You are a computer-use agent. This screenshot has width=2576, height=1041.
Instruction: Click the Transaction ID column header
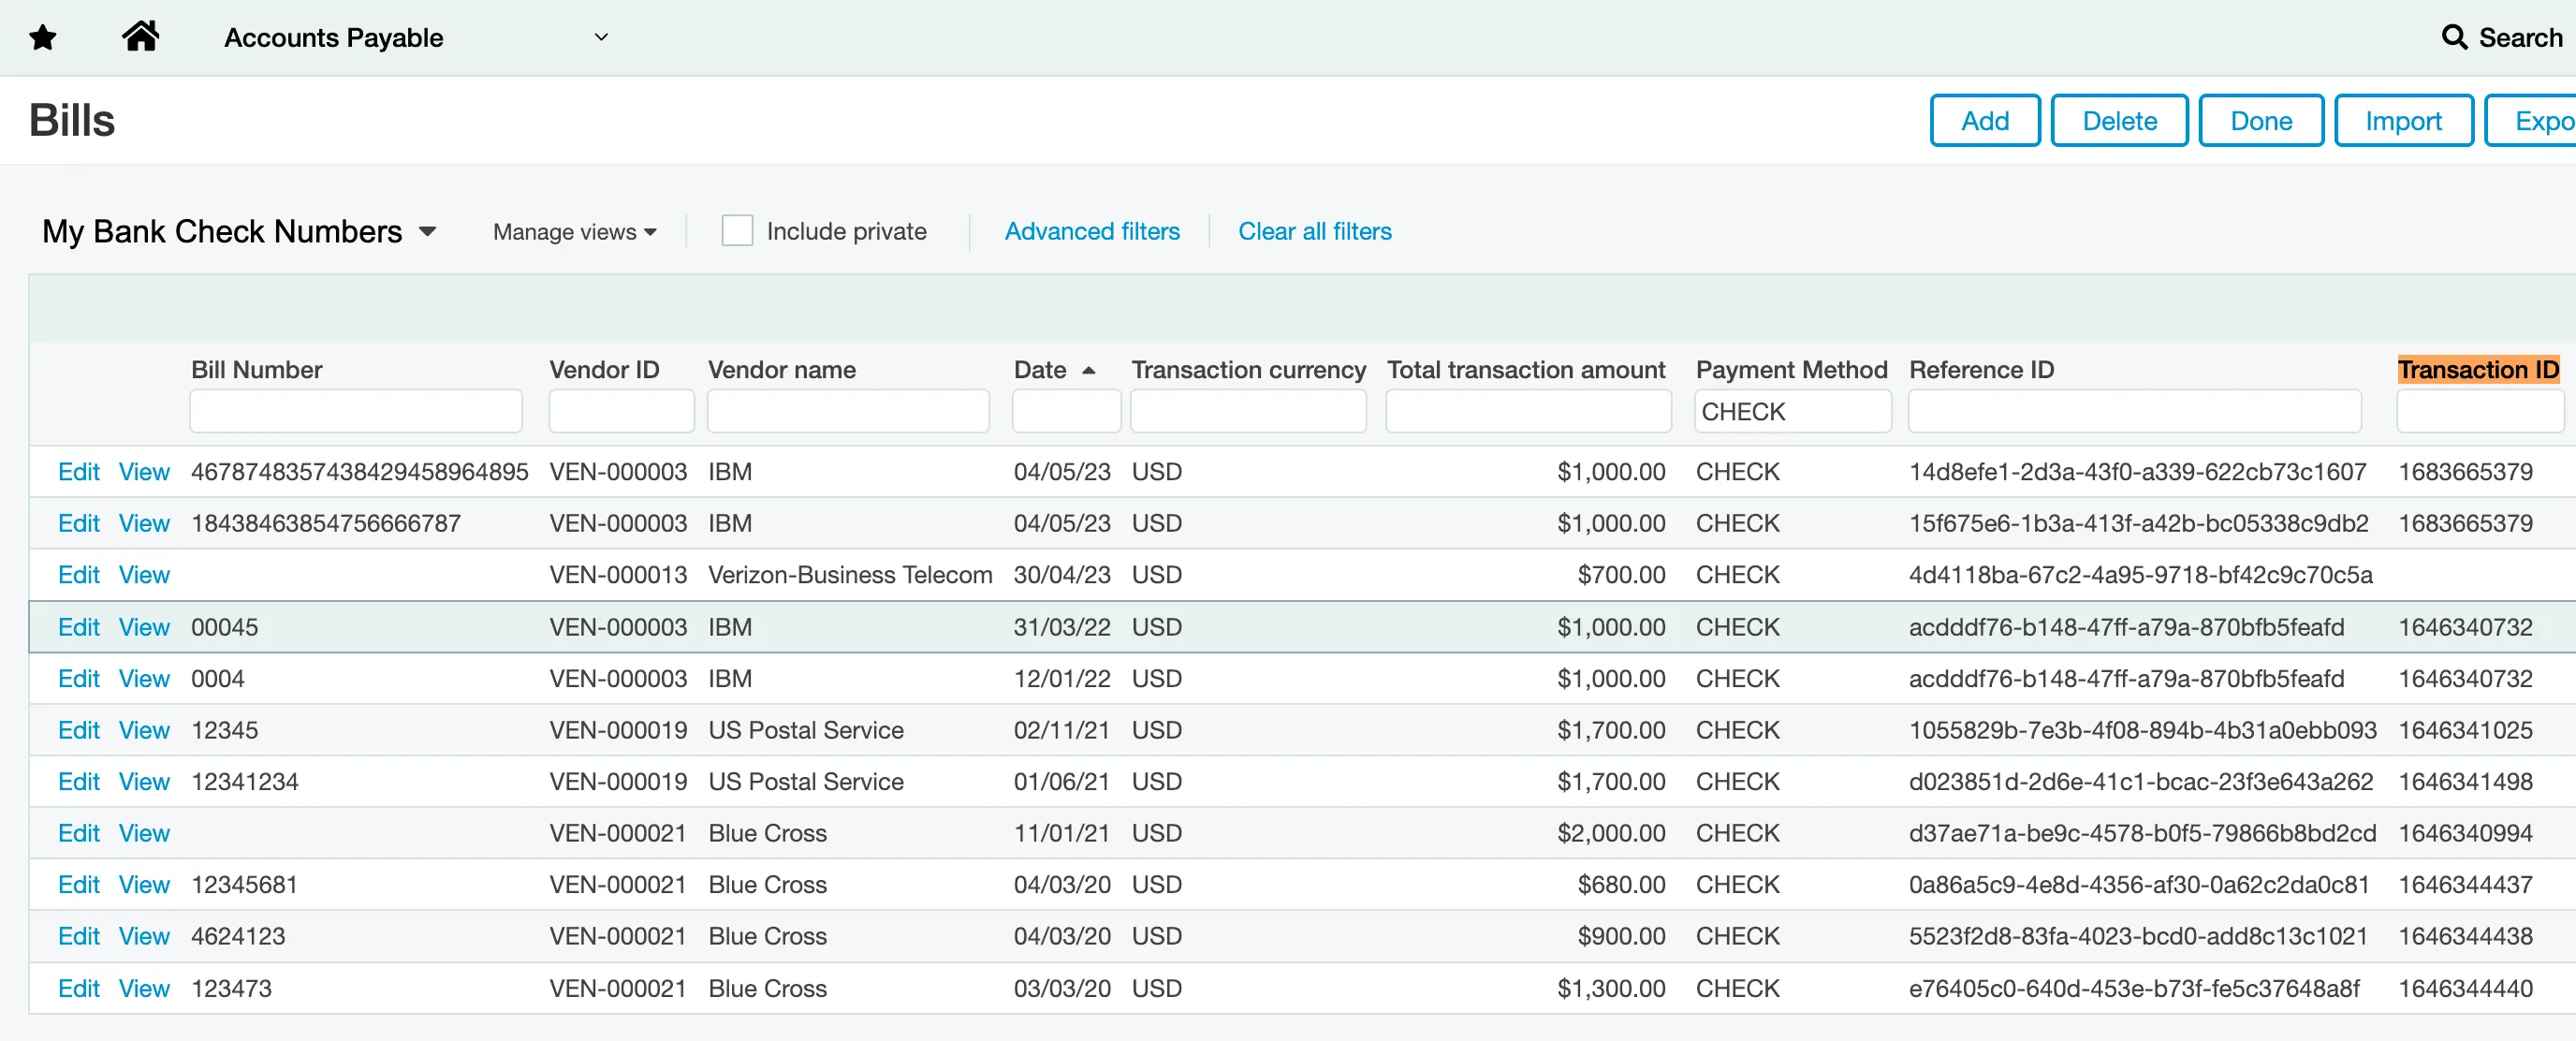click(x=2477, y=370)
